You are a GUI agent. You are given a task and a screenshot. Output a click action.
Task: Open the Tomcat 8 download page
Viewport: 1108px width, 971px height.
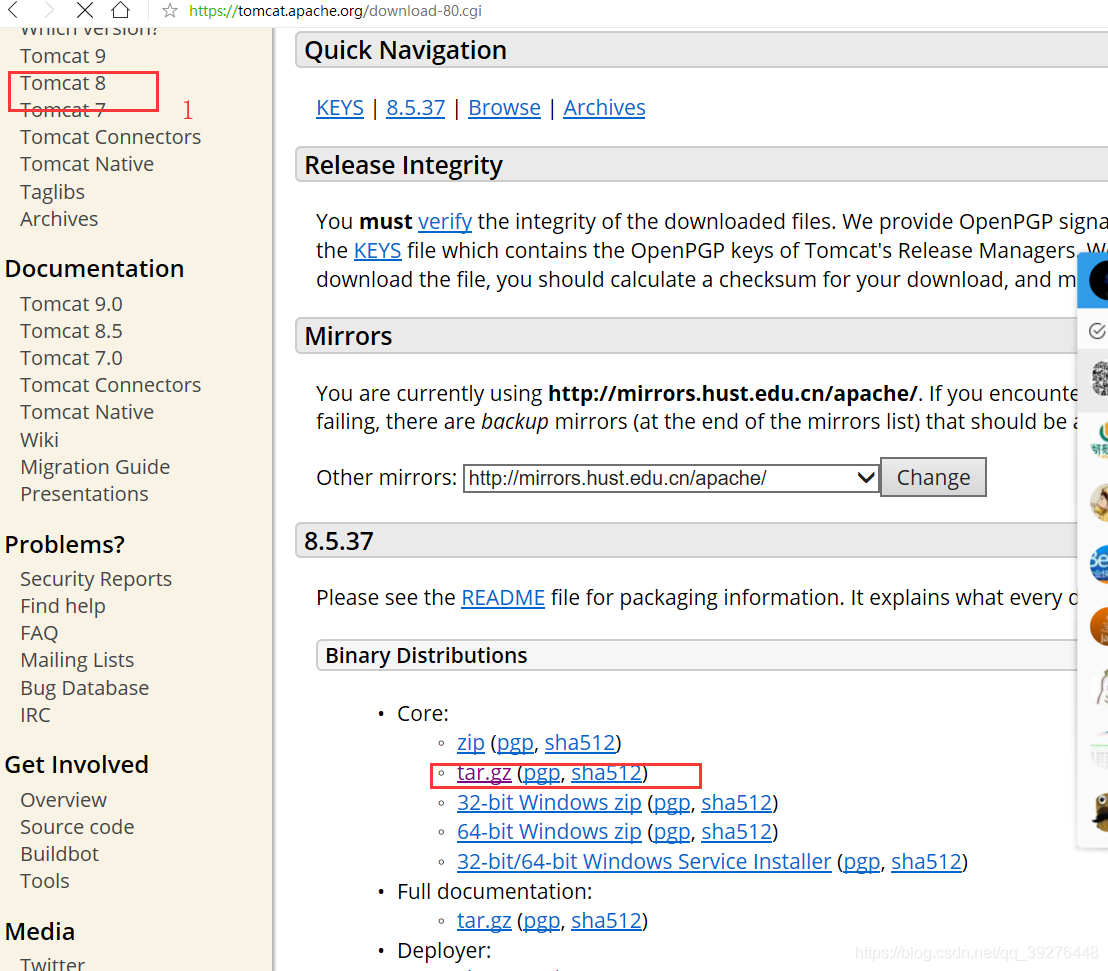point(63,83)
